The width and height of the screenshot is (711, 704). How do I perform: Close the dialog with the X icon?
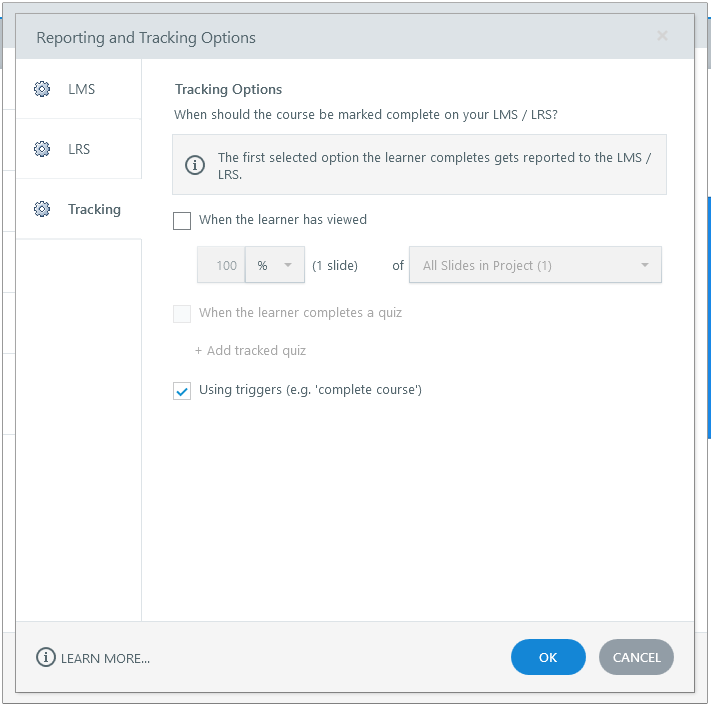[662, 36]
